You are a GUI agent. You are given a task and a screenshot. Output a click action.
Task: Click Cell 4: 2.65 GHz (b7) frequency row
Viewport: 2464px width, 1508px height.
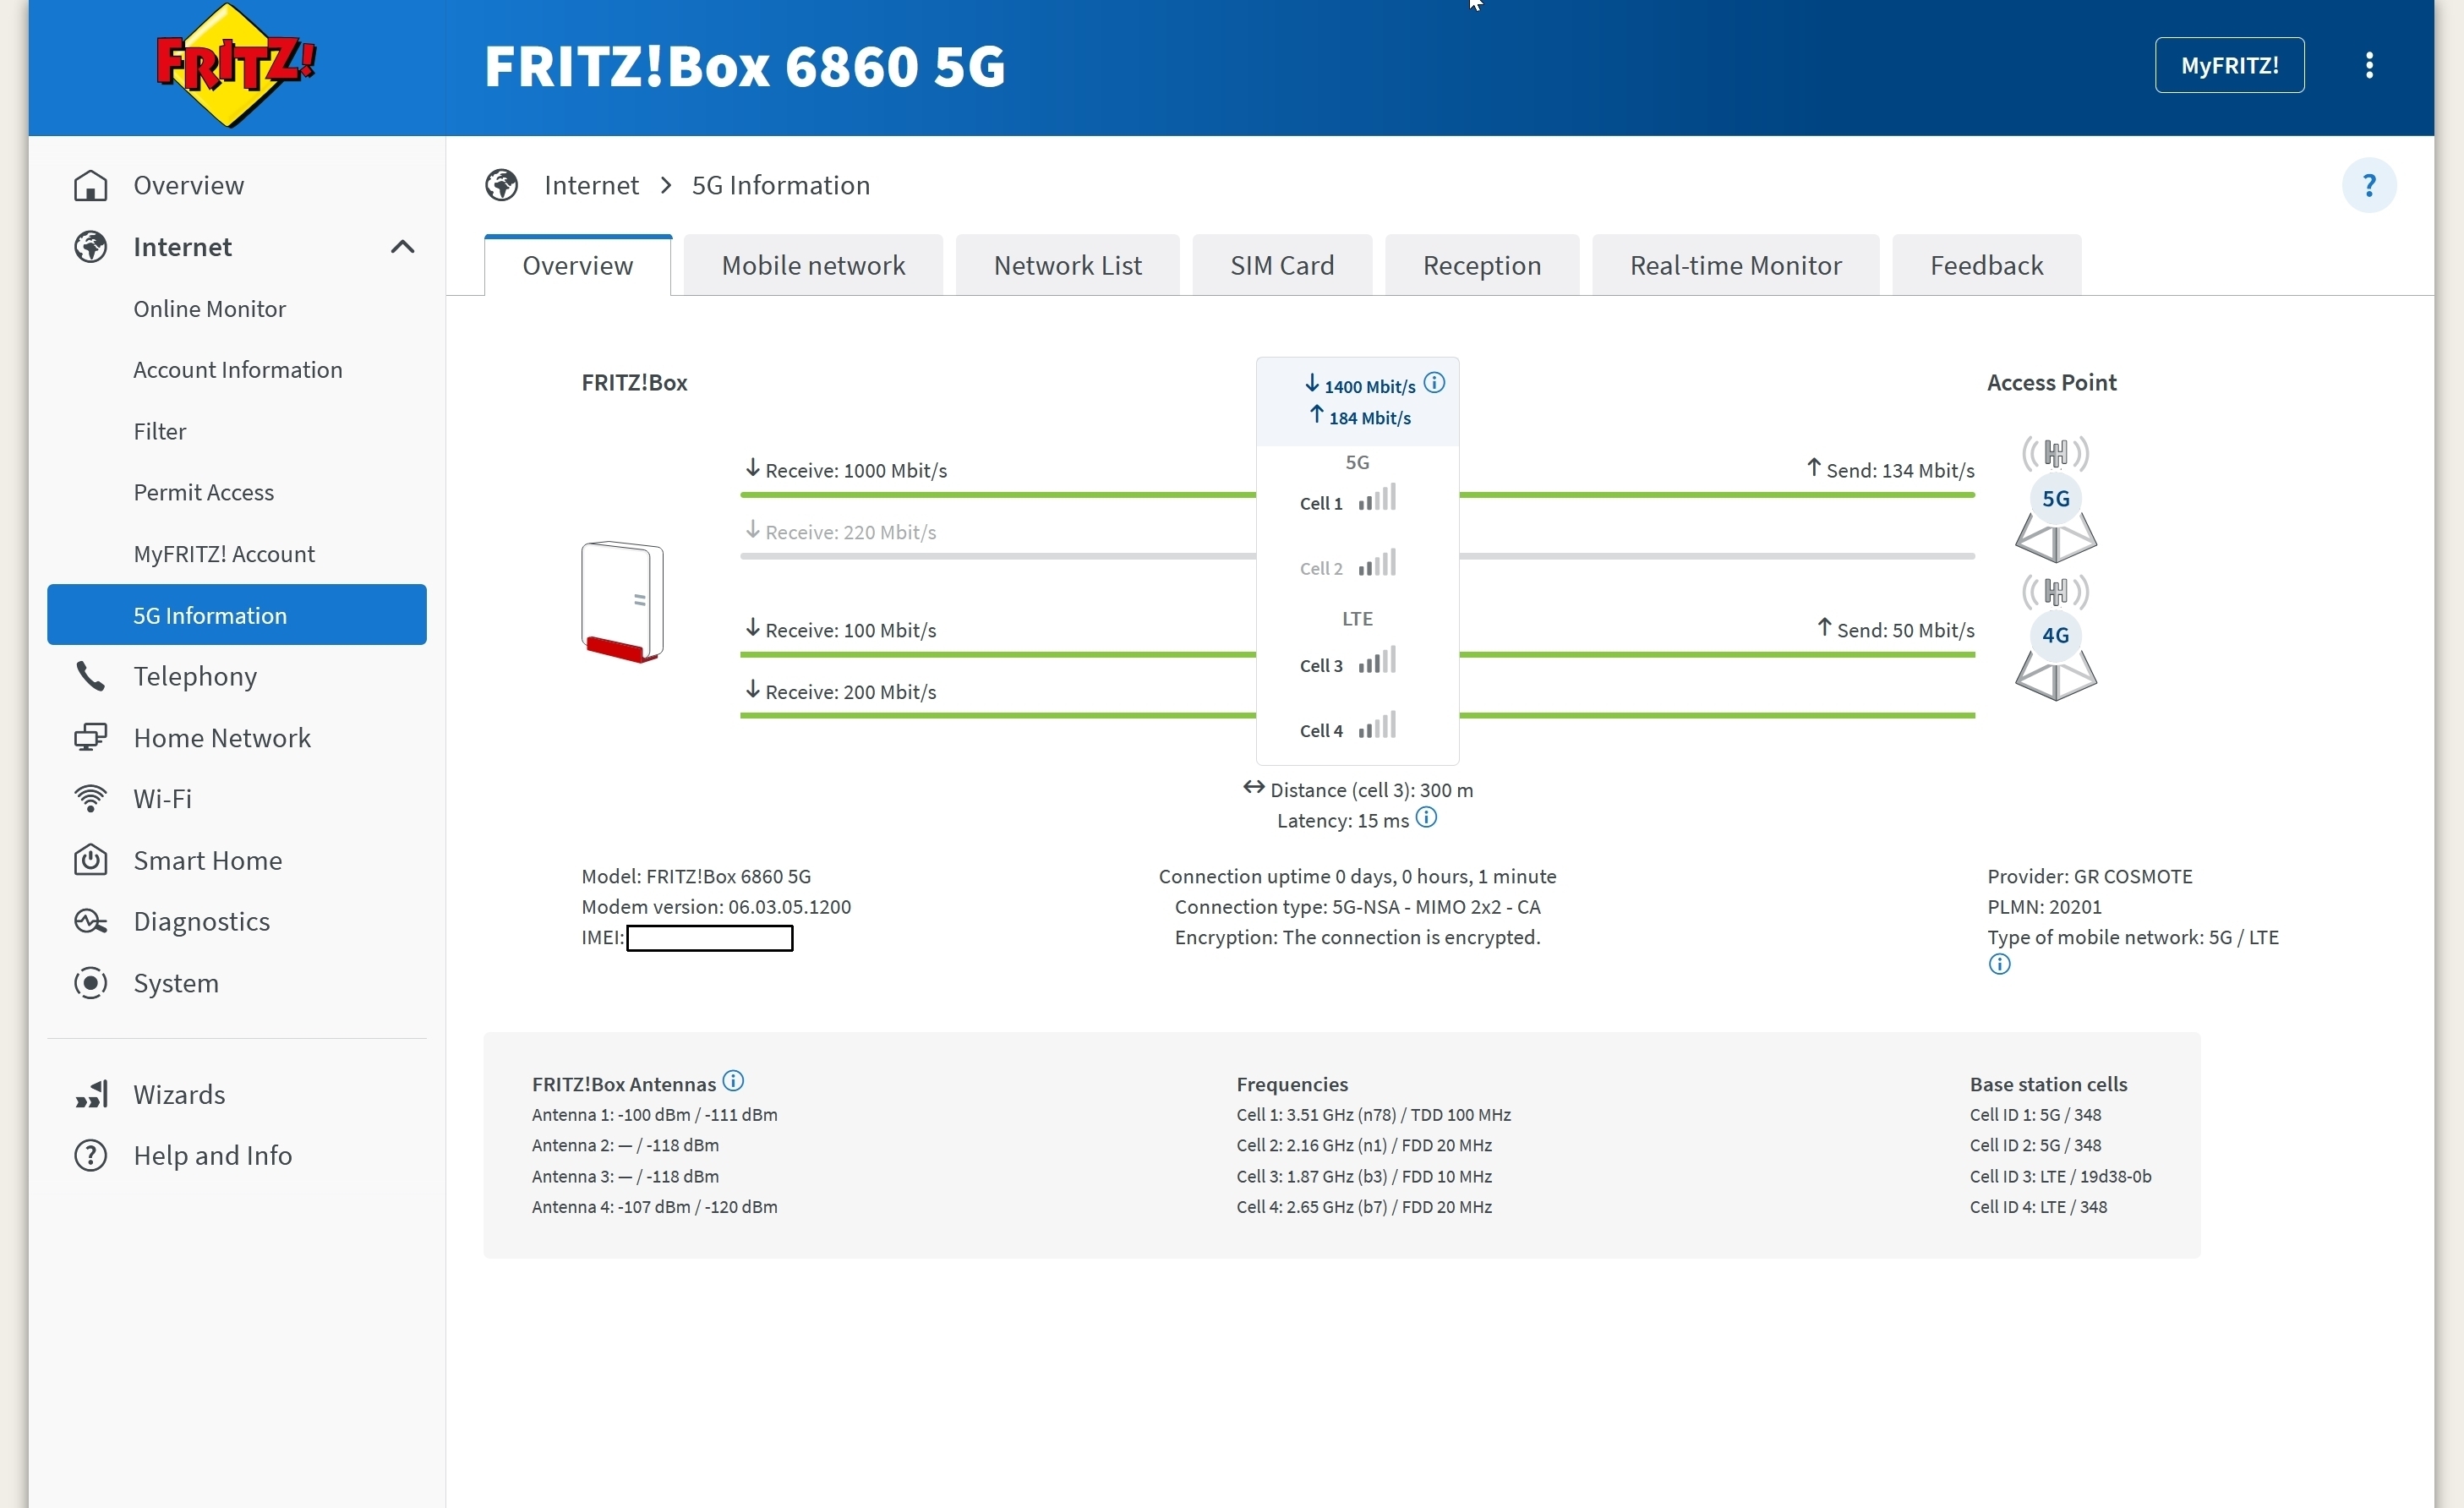pos(1364,1207)
